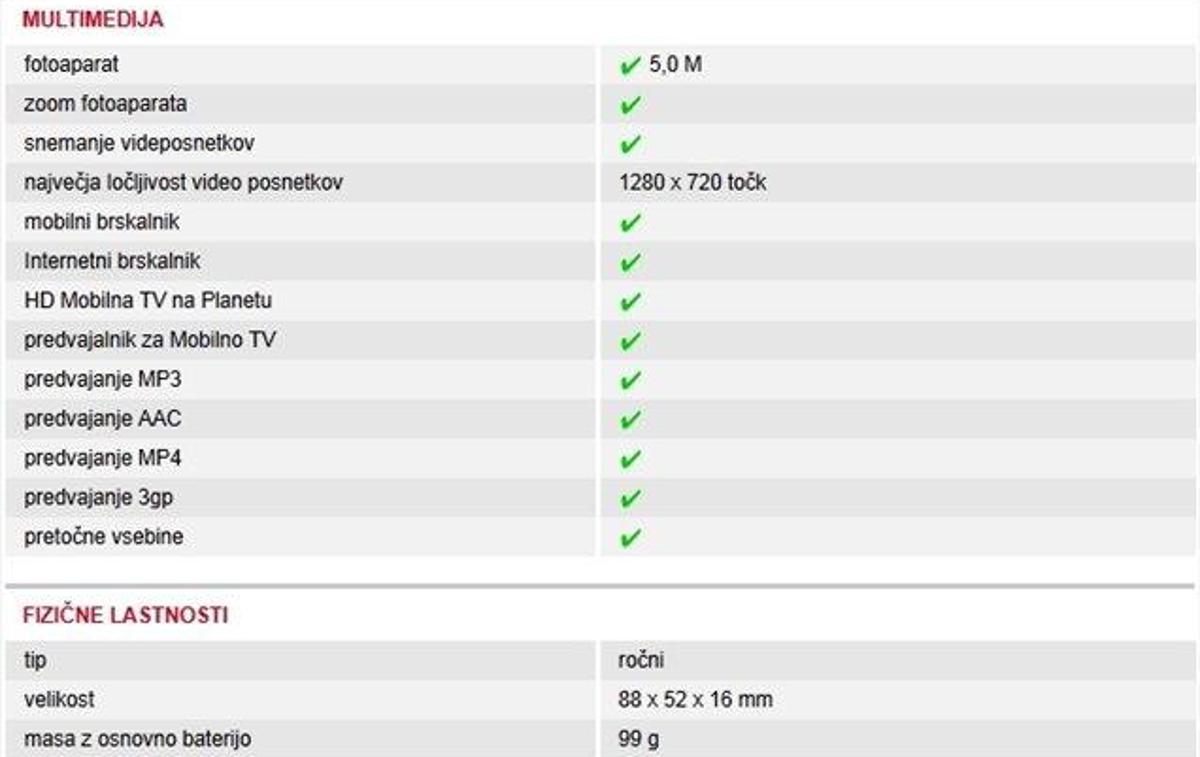Click the checkmark for HD Mobilna TV
The width and height of the screenshot is (1200, 757).
click(629, 302)
